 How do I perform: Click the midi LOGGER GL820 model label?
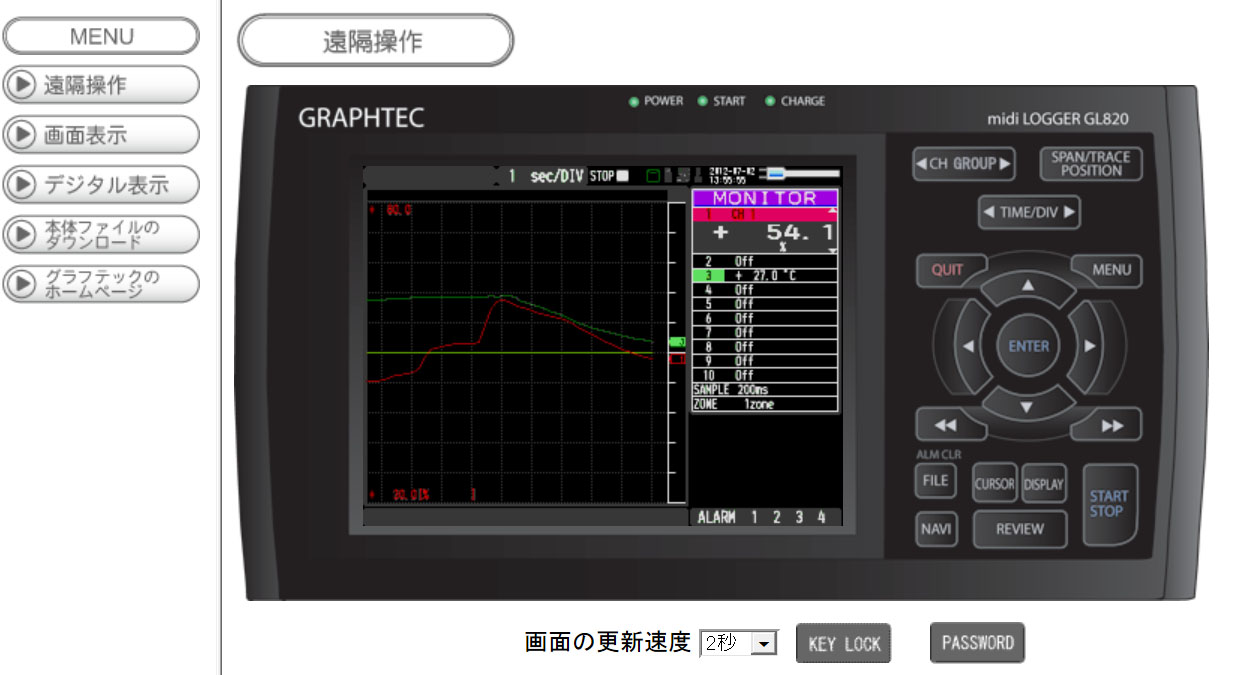(x=1058, y=119)
